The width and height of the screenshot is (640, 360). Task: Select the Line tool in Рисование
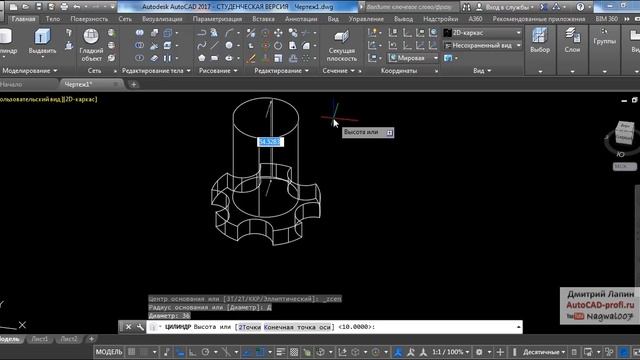[215, 45]
